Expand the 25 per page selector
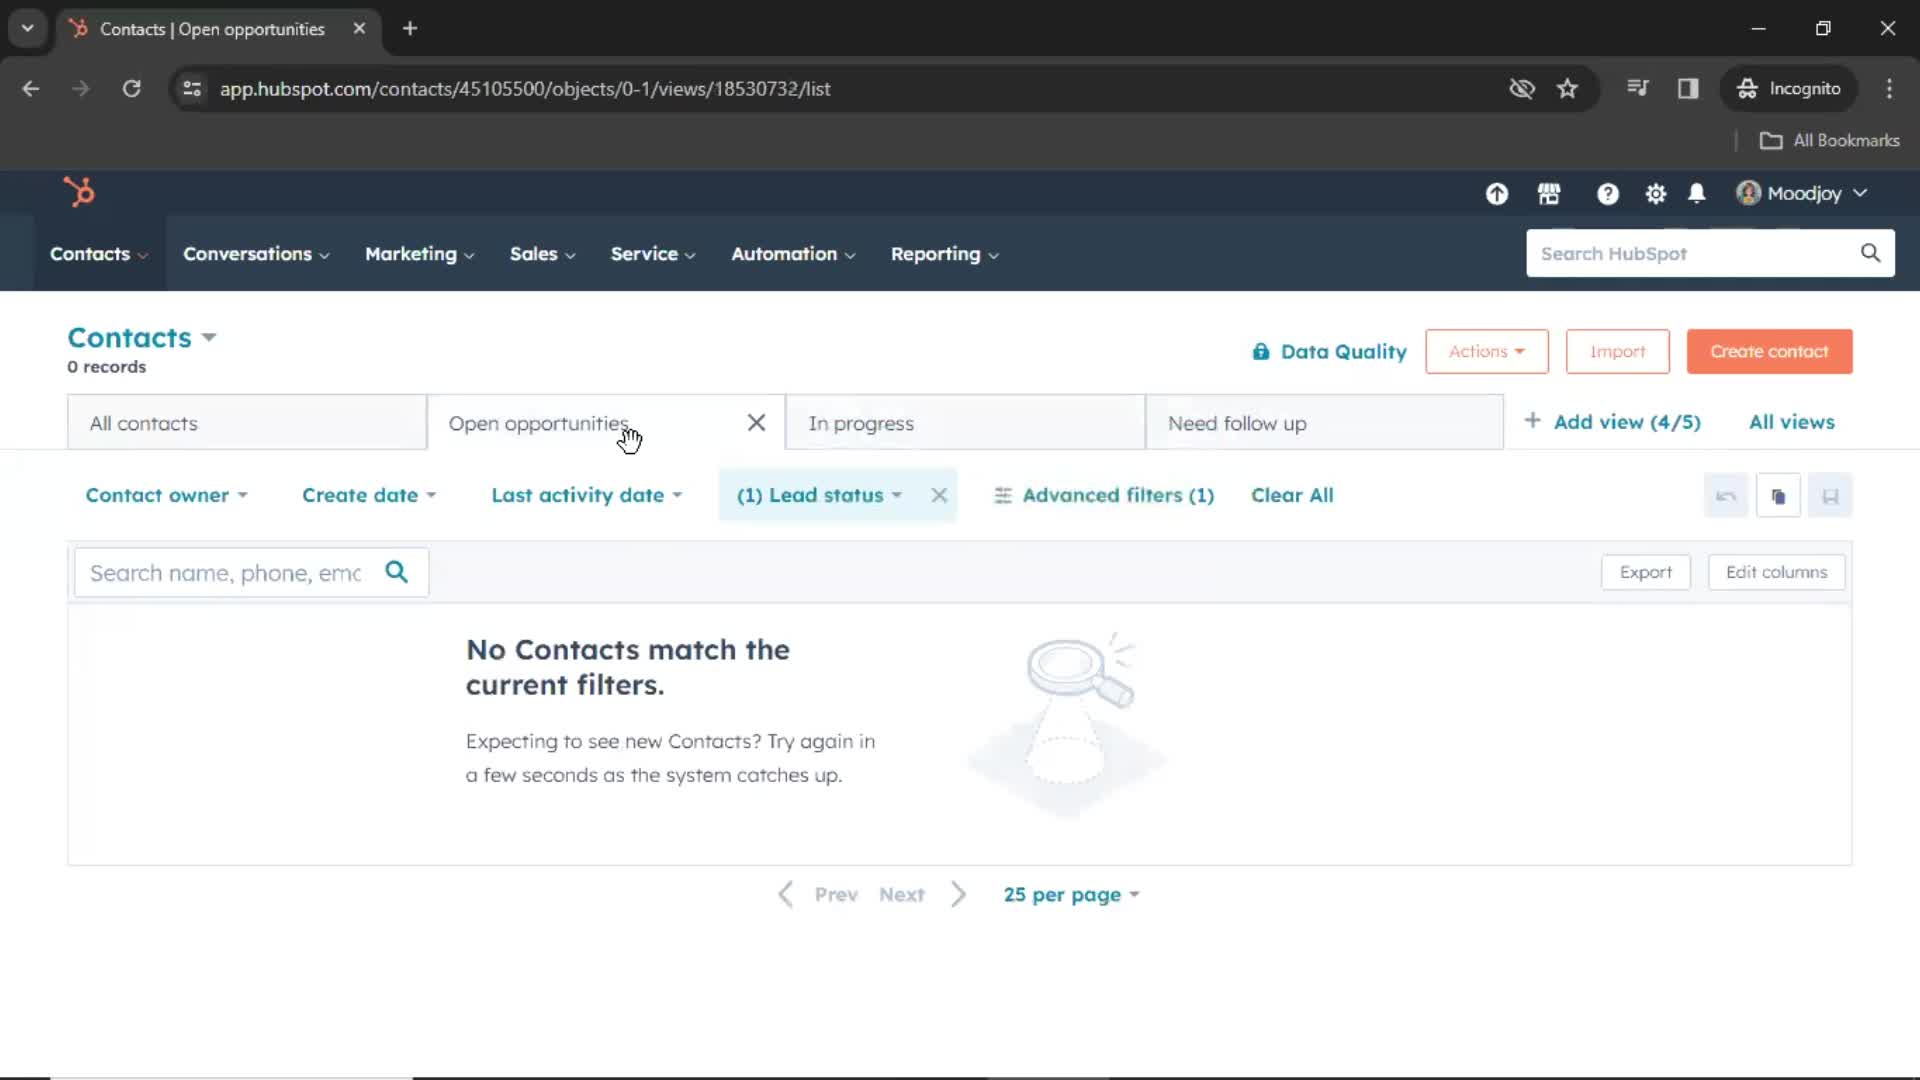The image size is (1920, 1080). pos(1069,894)
